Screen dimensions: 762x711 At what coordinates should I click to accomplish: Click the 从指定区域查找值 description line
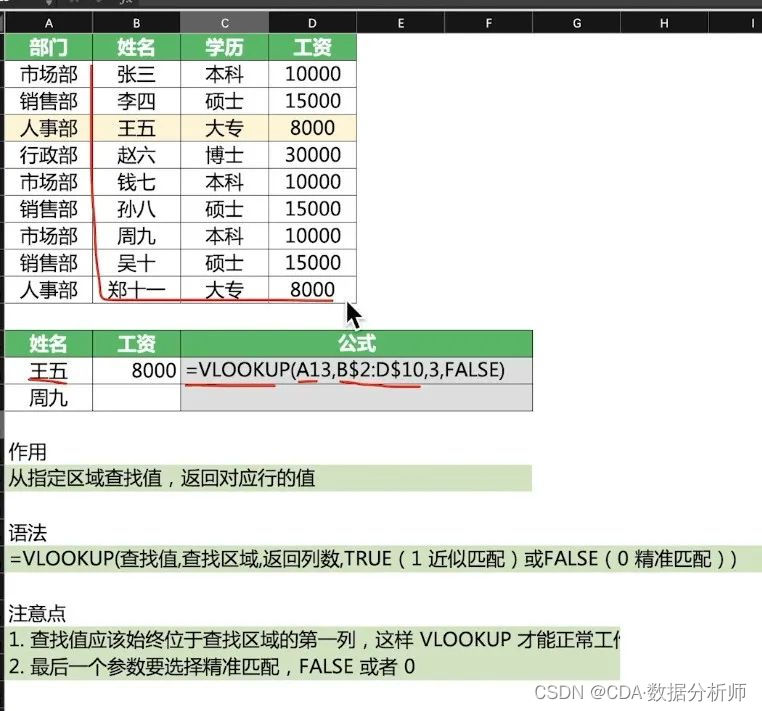click(268, 478)
